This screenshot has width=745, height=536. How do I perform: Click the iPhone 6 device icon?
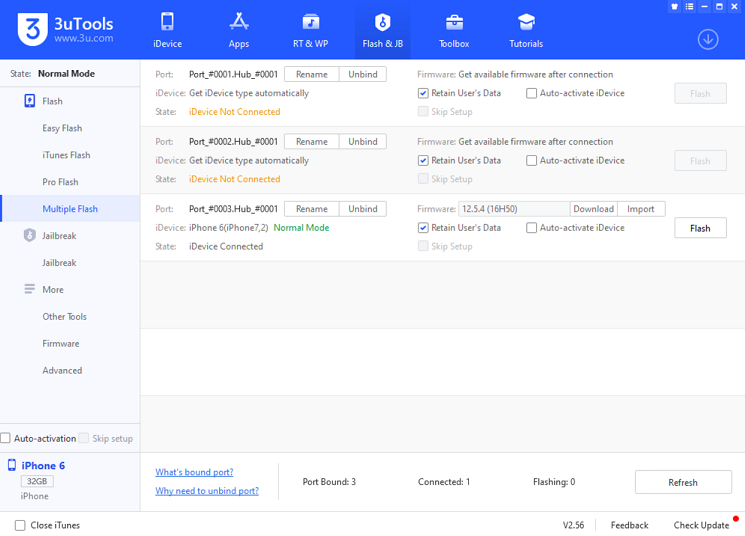pos(12,465)
